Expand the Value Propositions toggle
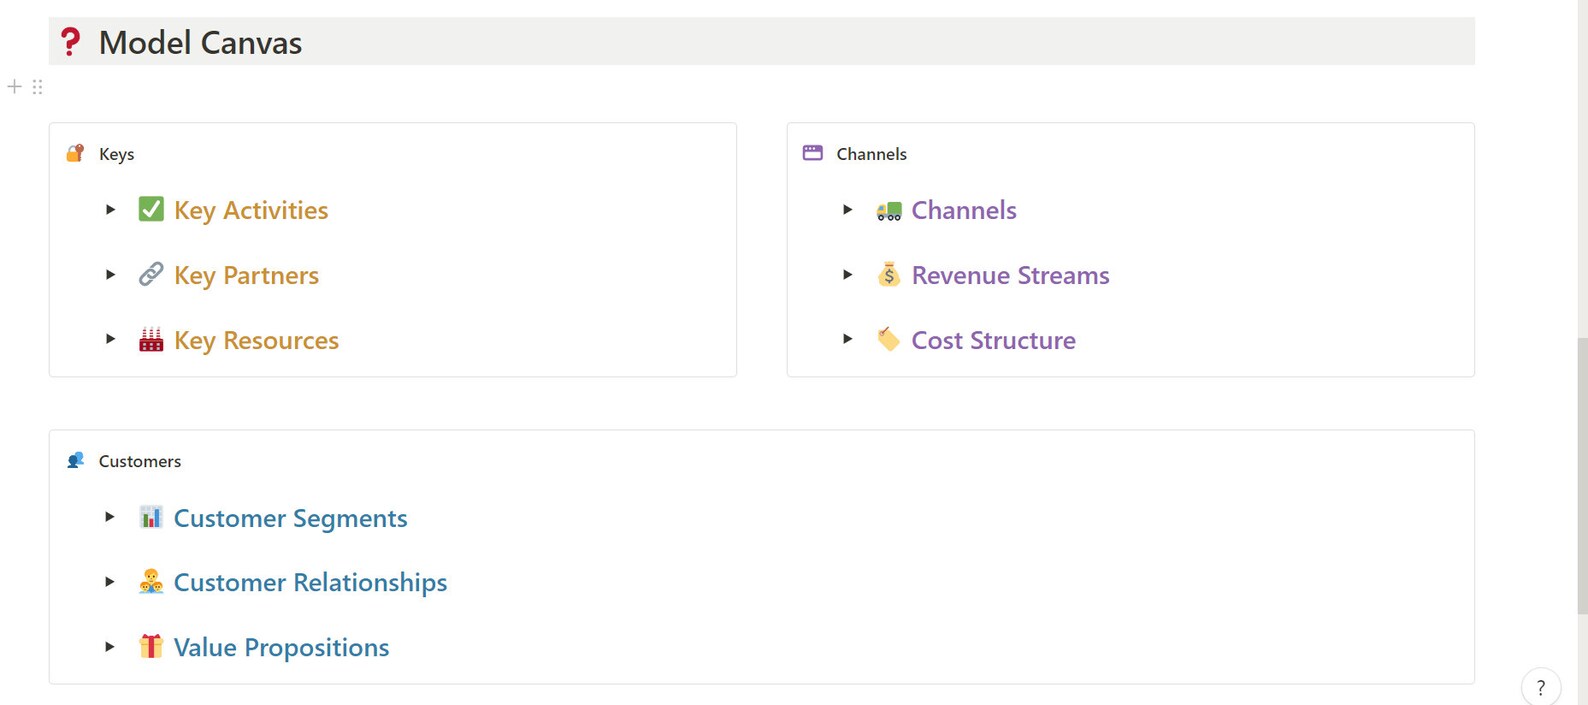The width and height of the screenshot is (1588, 705). tap(110, 646)
